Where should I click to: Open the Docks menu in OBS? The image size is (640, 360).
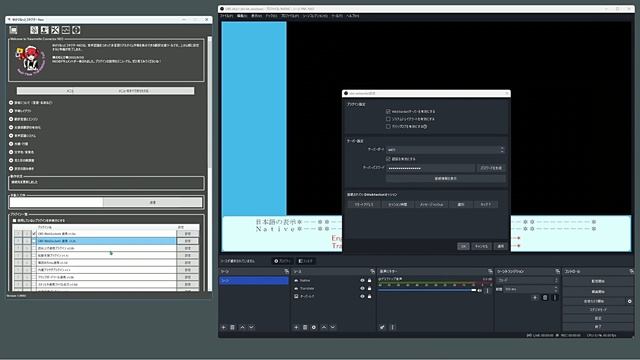pos(271,16)
